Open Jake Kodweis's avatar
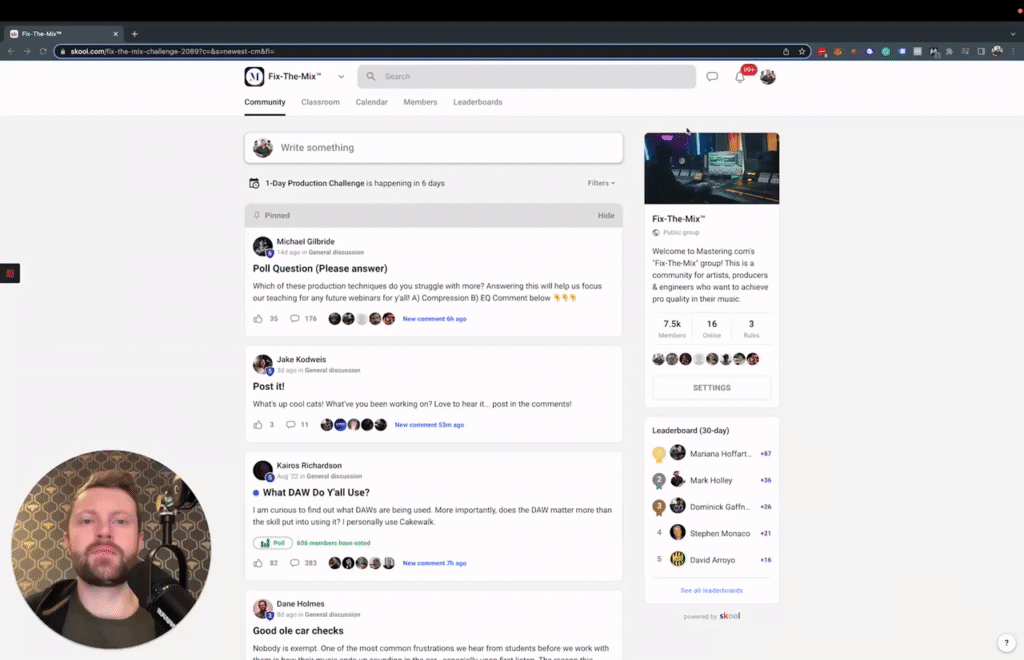Viewport: 1024px width, 660px height. (x=263, y=364)
